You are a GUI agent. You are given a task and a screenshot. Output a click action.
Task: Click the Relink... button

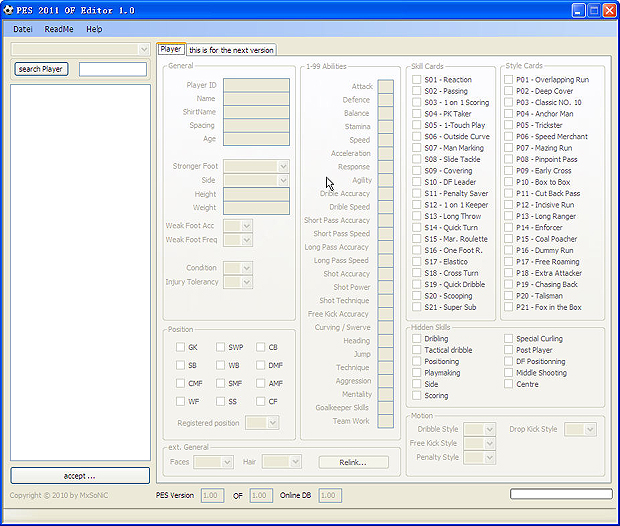click(x=354, y=462)
